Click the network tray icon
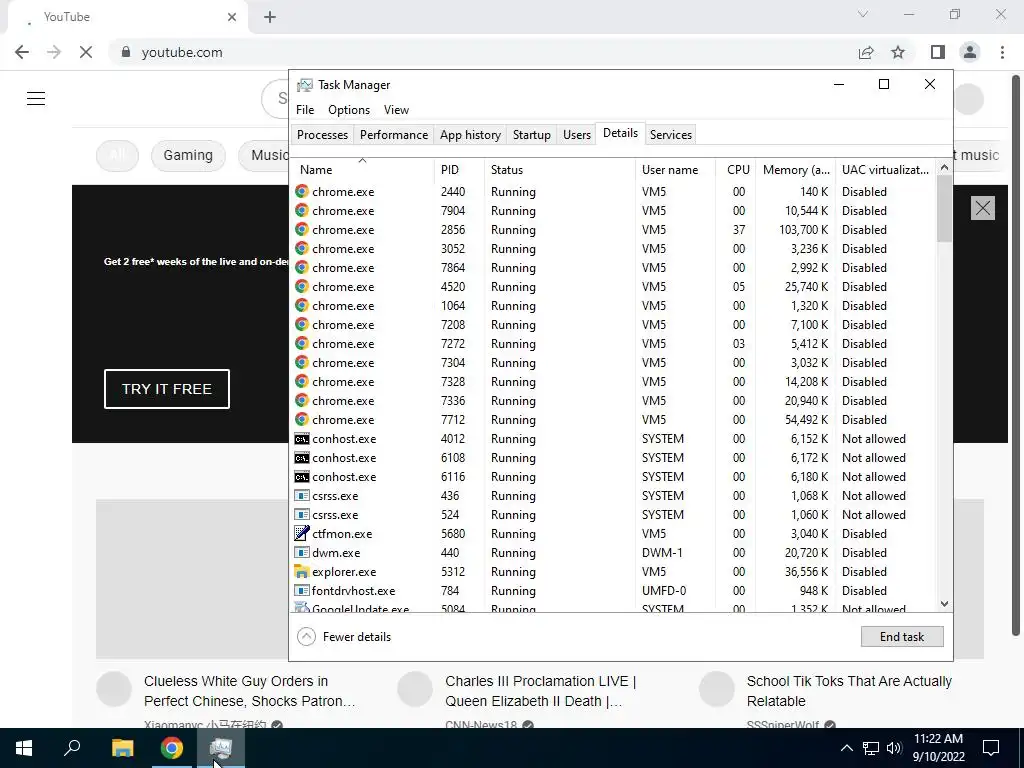Screen dimensions: 1024x768 click(x=871, y=748)
